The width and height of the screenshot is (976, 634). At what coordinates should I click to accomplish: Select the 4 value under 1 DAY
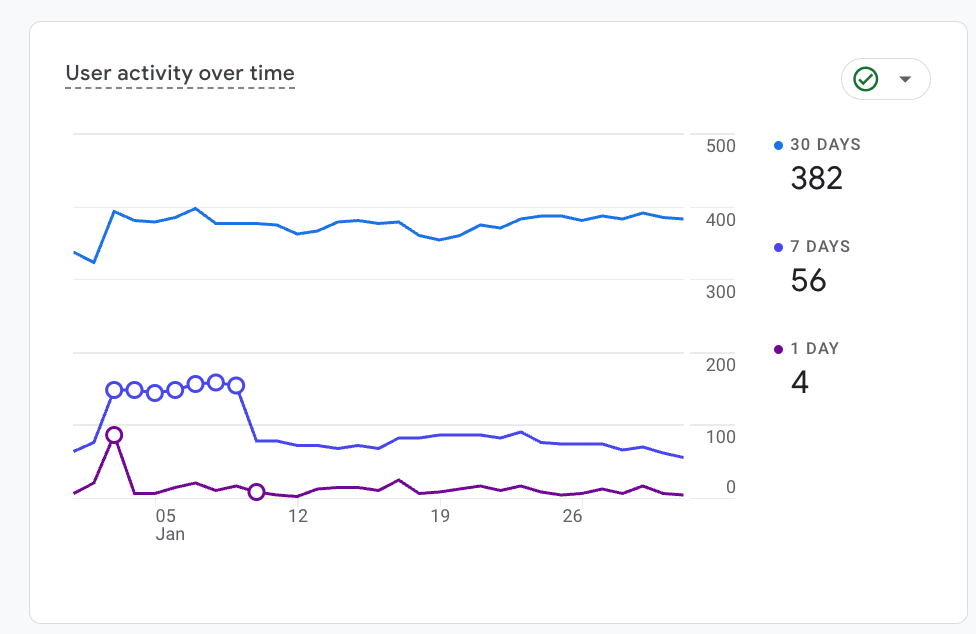799,382
